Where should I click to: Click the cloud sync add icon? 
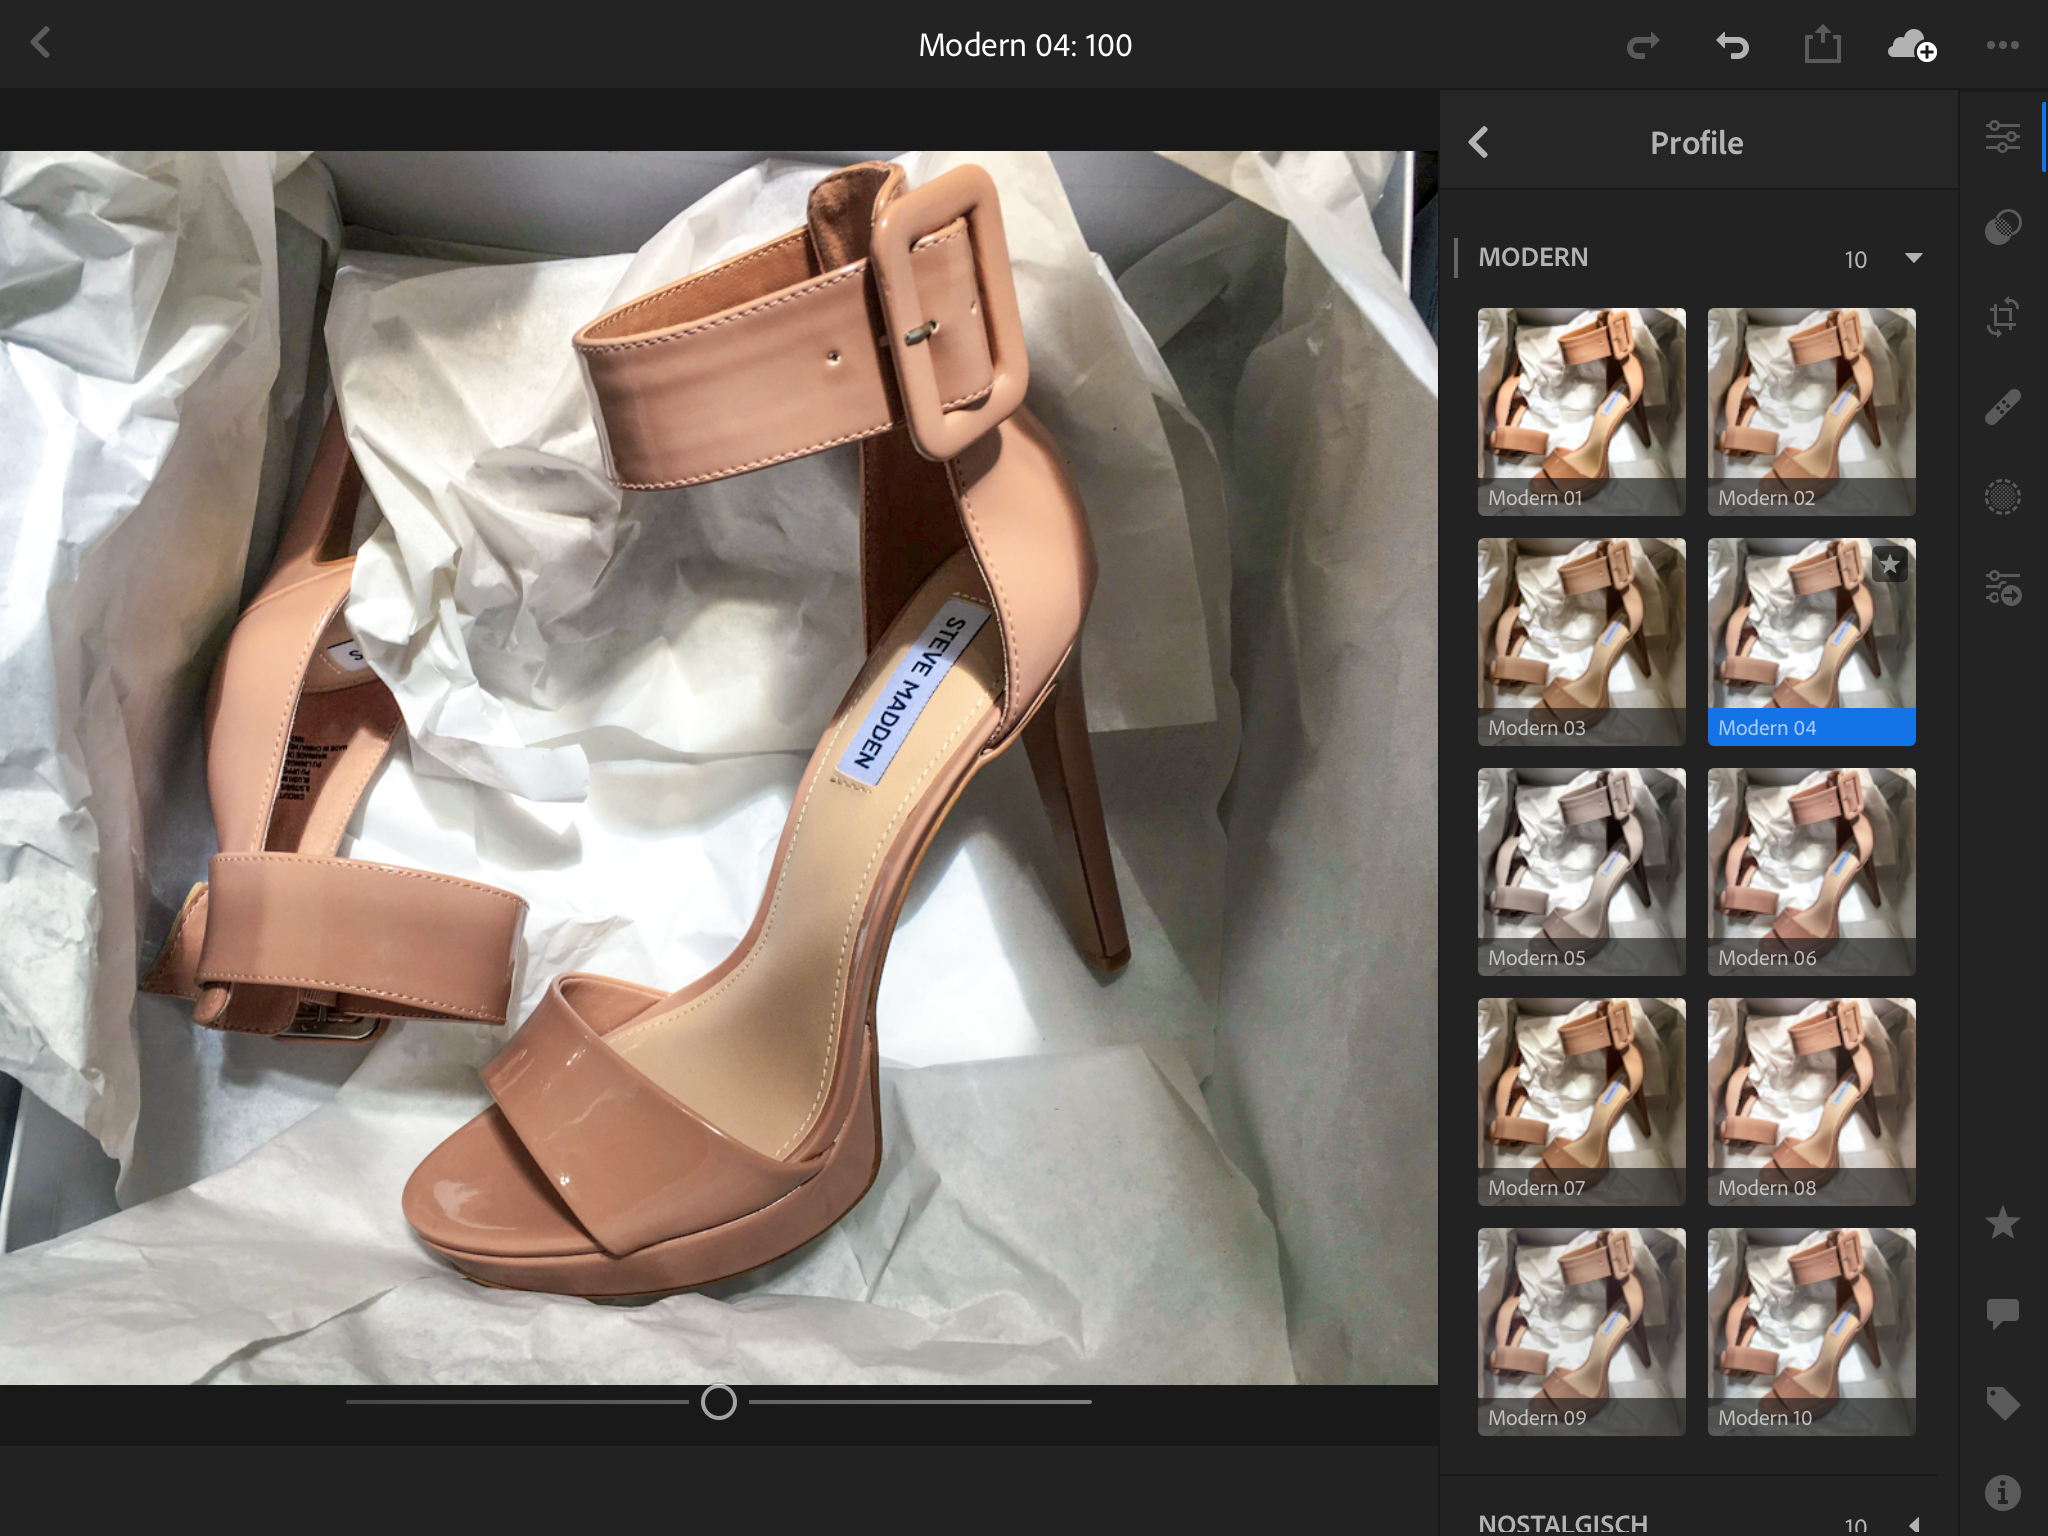(1911, 45)
